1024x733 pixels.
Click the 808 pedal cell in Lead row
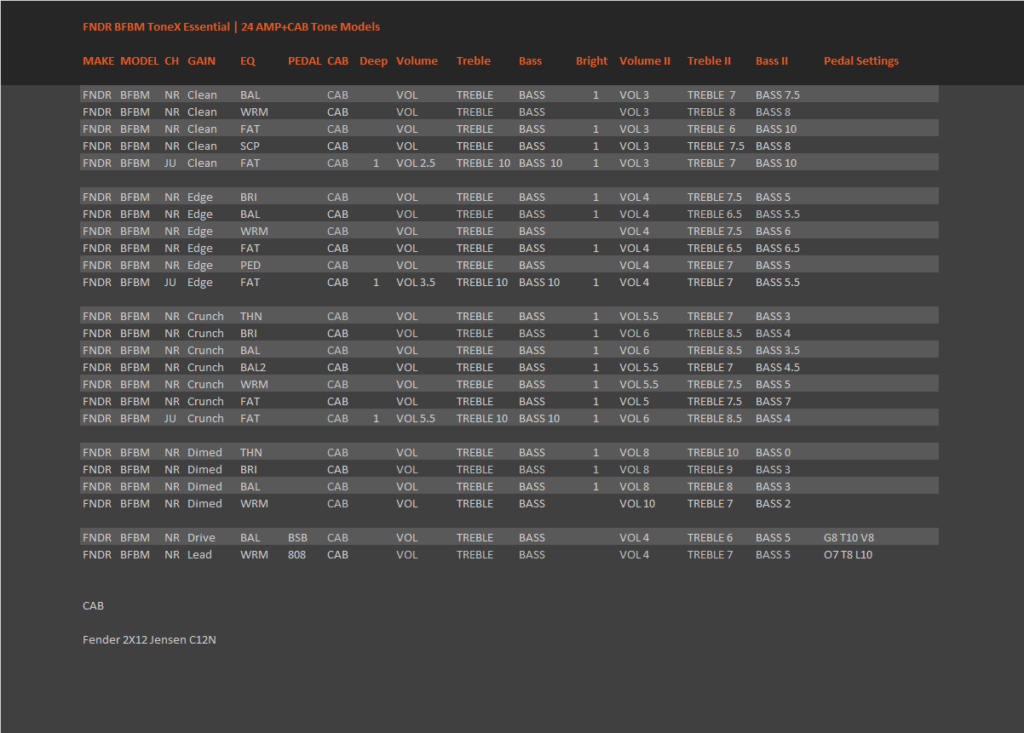[x=296, y=555]
